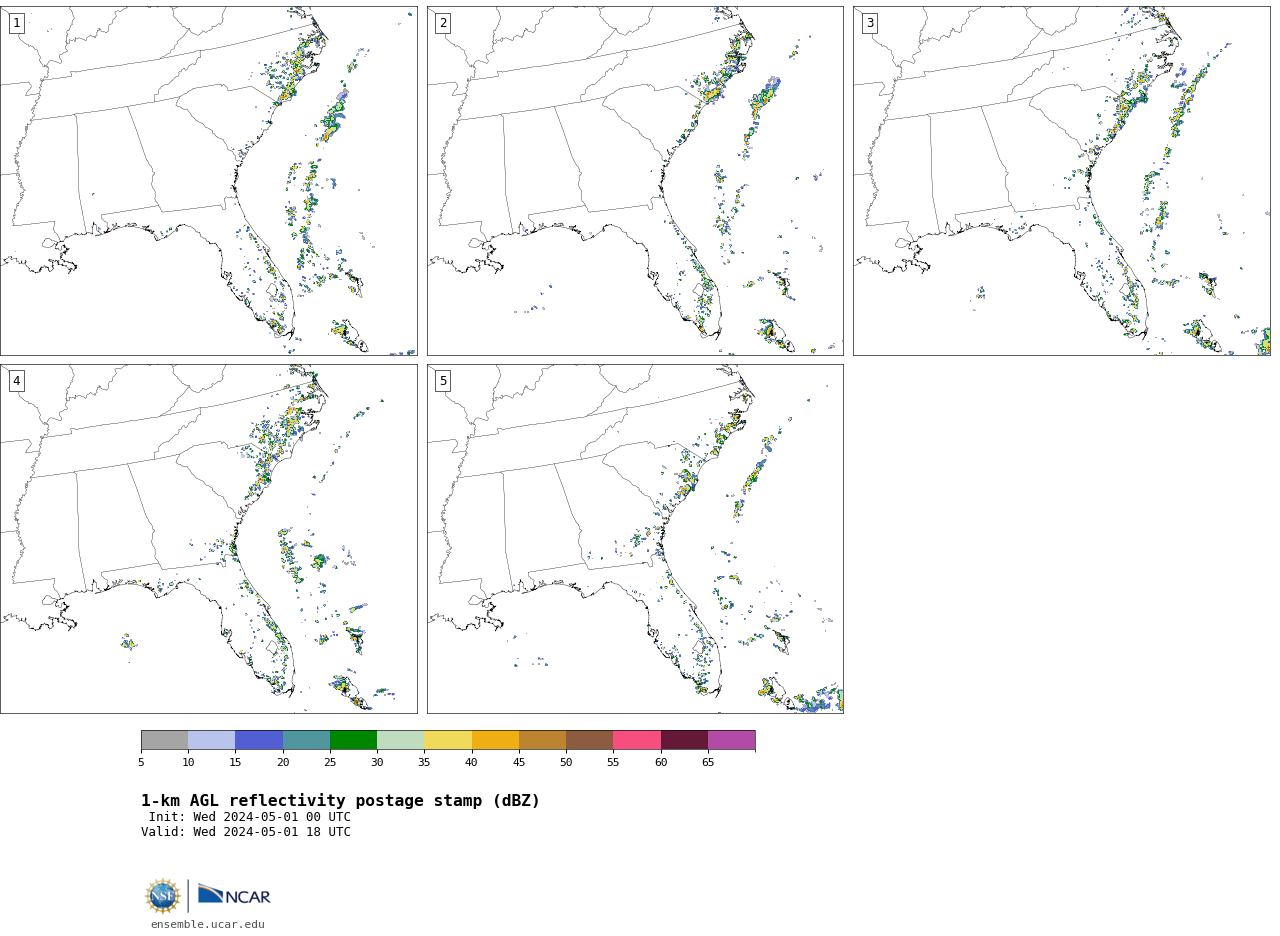Click the light lavender 10-15 dBZ swatch
1280x936 pixels.
[212, 740]
